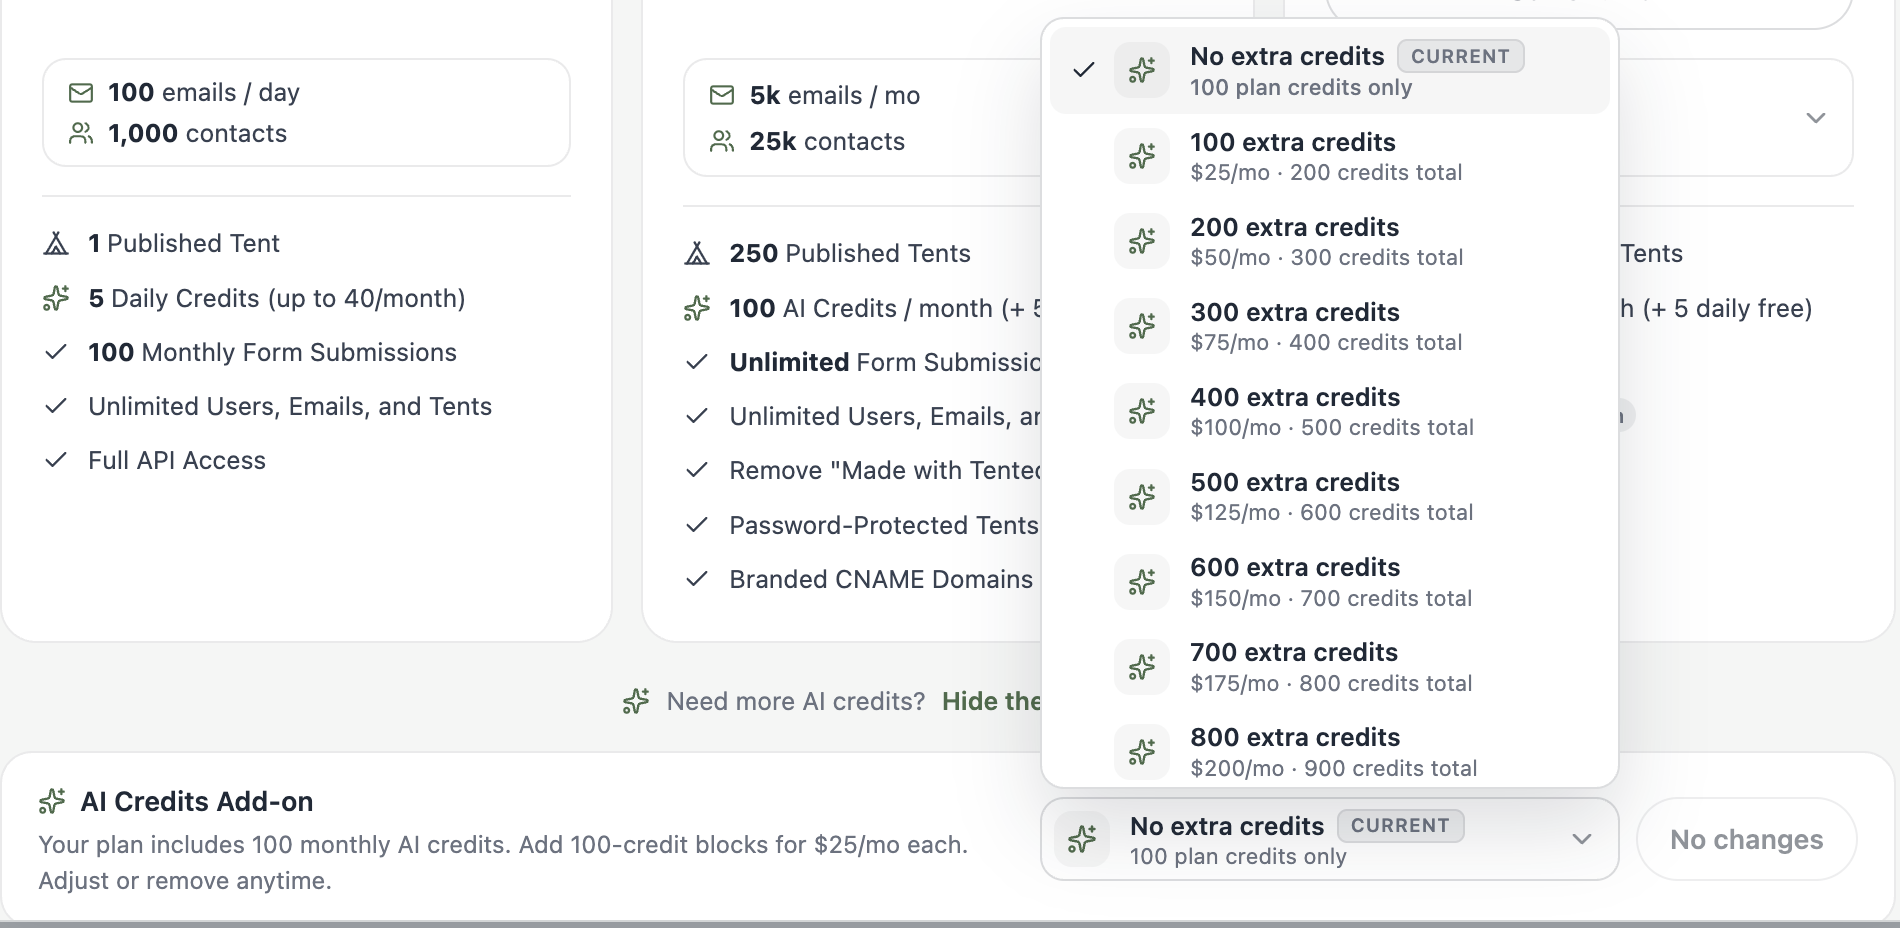Viewport: 1900px width, 928px height.
Task: Click checkmark beside 100 Monthly Form Submissions
Action: click(56, 352)
